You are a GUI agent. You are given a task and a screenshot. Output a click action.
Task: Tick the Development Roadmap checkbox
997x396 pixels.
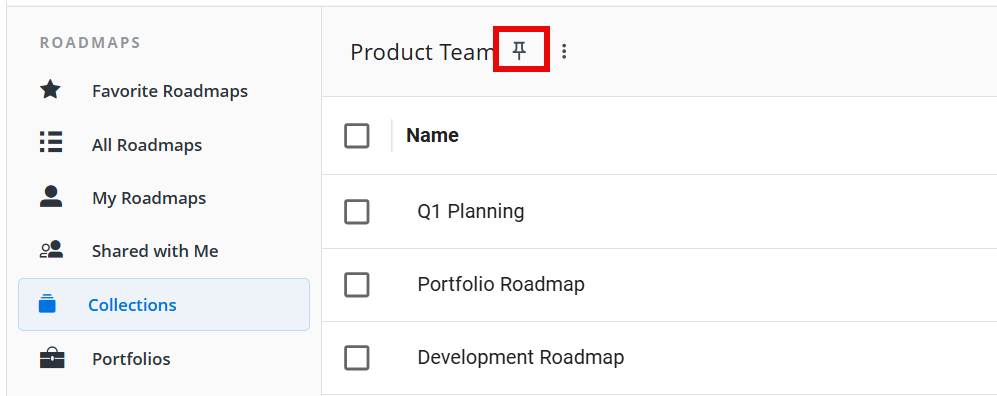357,358
